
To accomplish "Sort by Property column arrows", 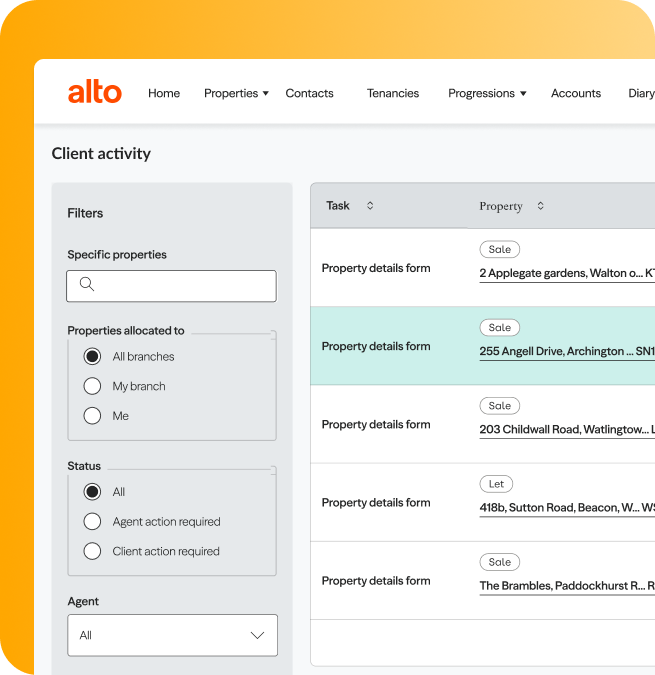I will (x=541, y=206).
